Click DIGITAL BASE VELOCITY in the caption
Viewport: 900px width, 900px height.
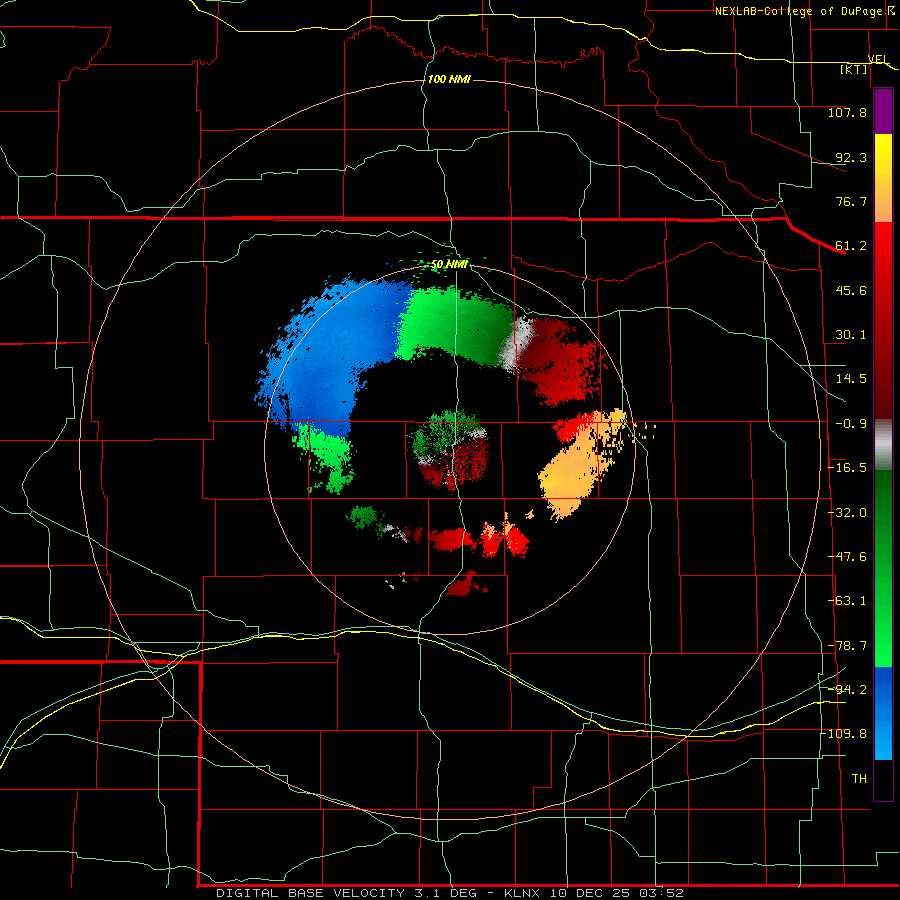[x=311, y=893]
